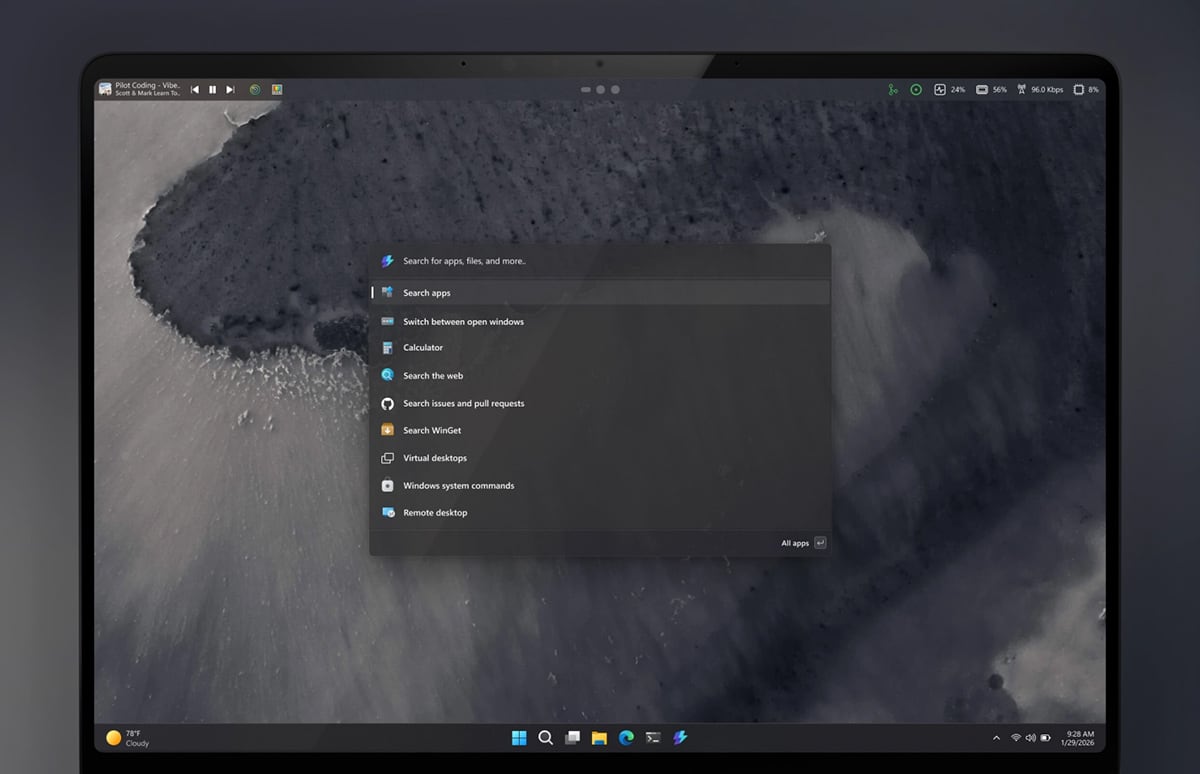Launch File Explorer from the taskbar
This screenshot has width=1200, height=774.
[x=599, y=738]
